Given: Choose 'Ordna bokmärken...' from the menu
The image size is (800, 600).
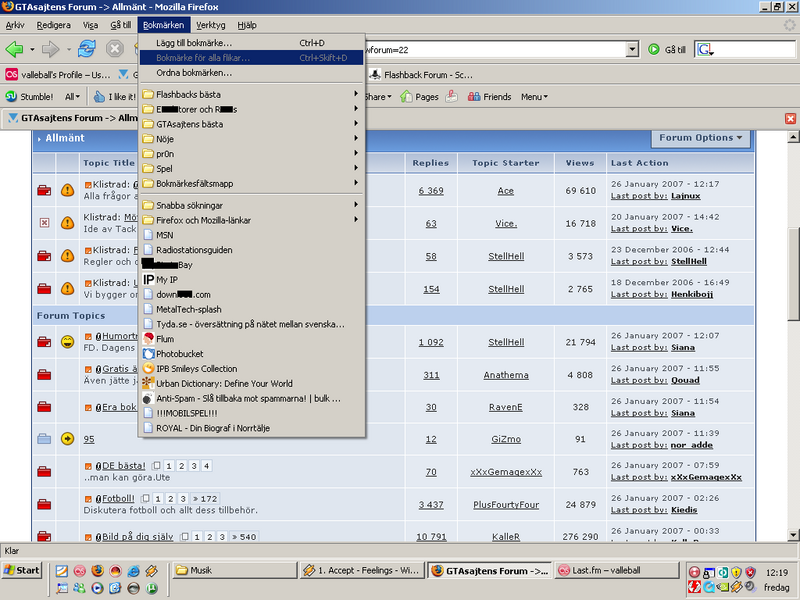Looking at the screenshot, I should point(194,73).
